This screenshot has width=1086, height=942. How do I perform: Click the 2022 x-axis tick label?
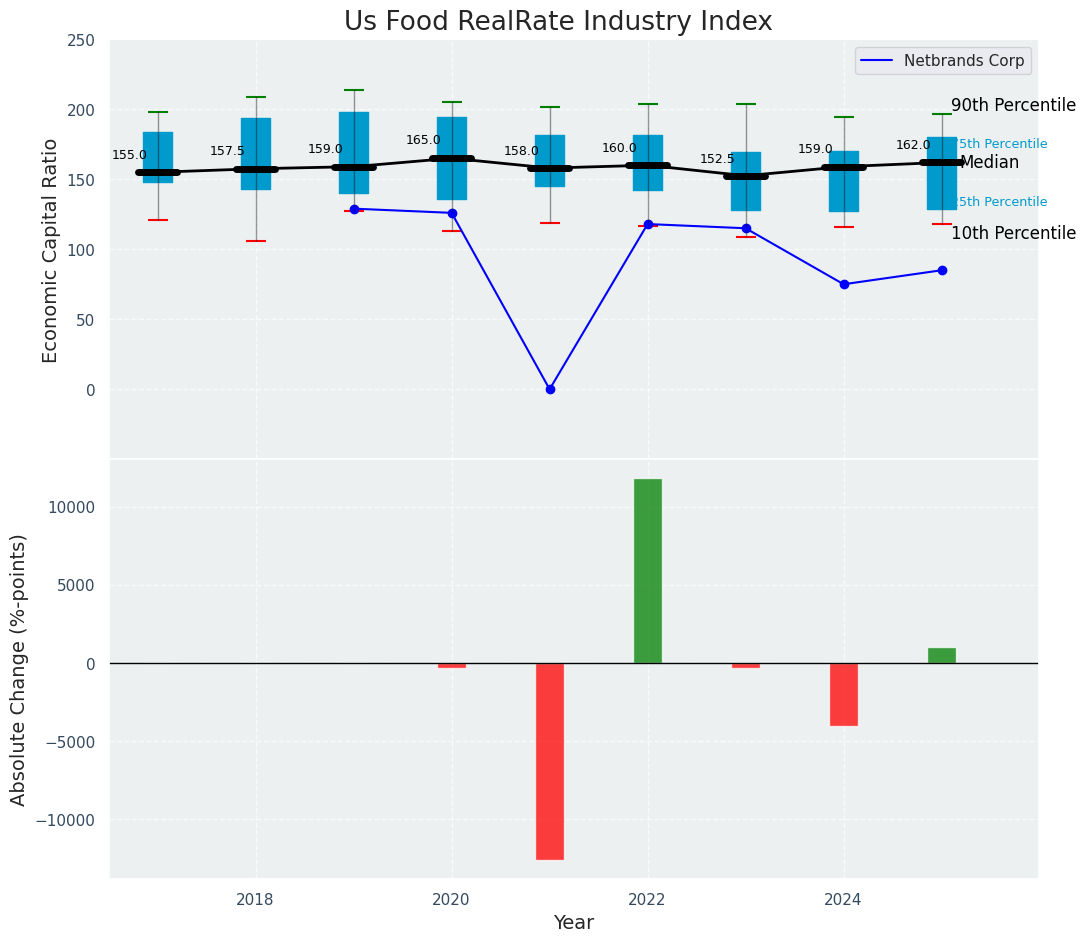(648, 900)
